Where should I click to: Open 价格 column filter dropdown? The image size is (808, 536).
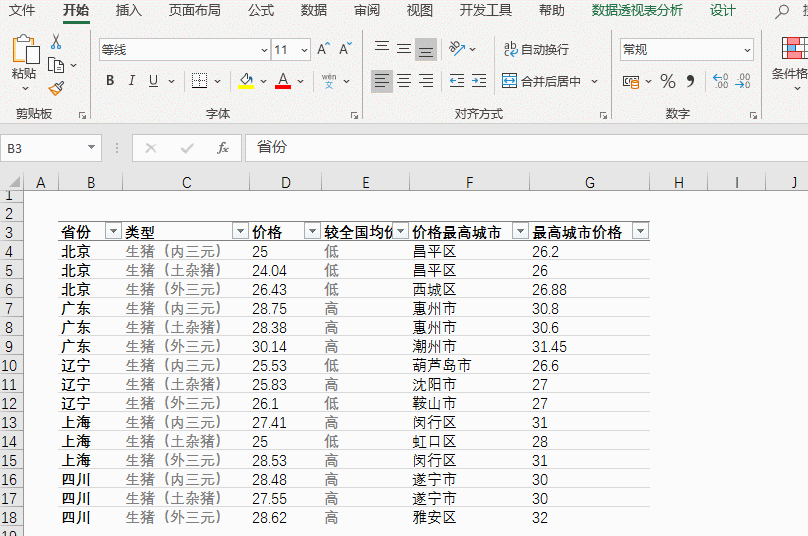[312, 231]
